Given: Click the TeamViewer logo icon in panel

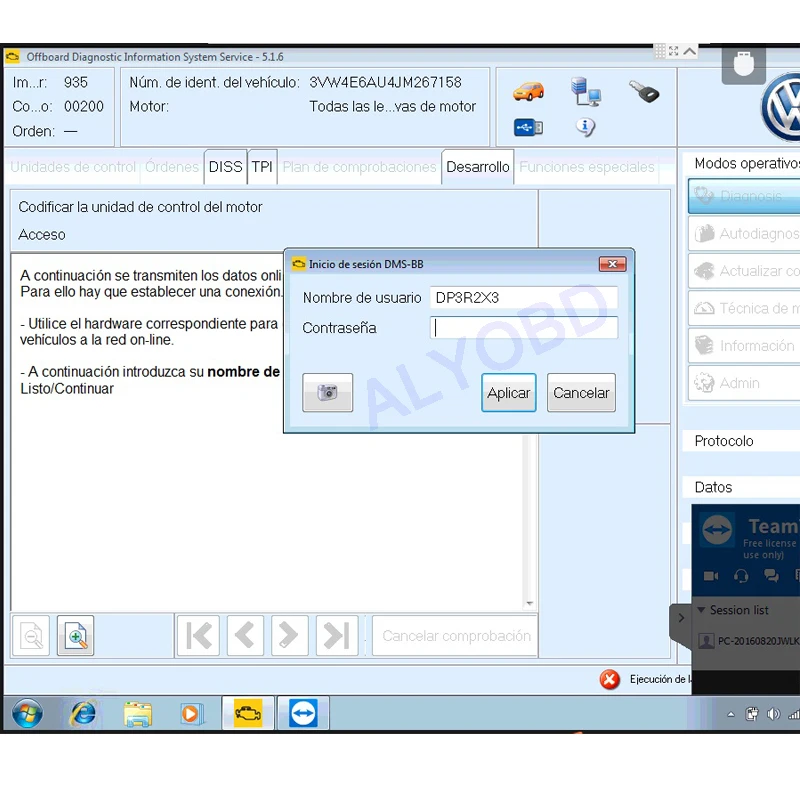Looking at the screenshot, I should (x=717, y=530).
